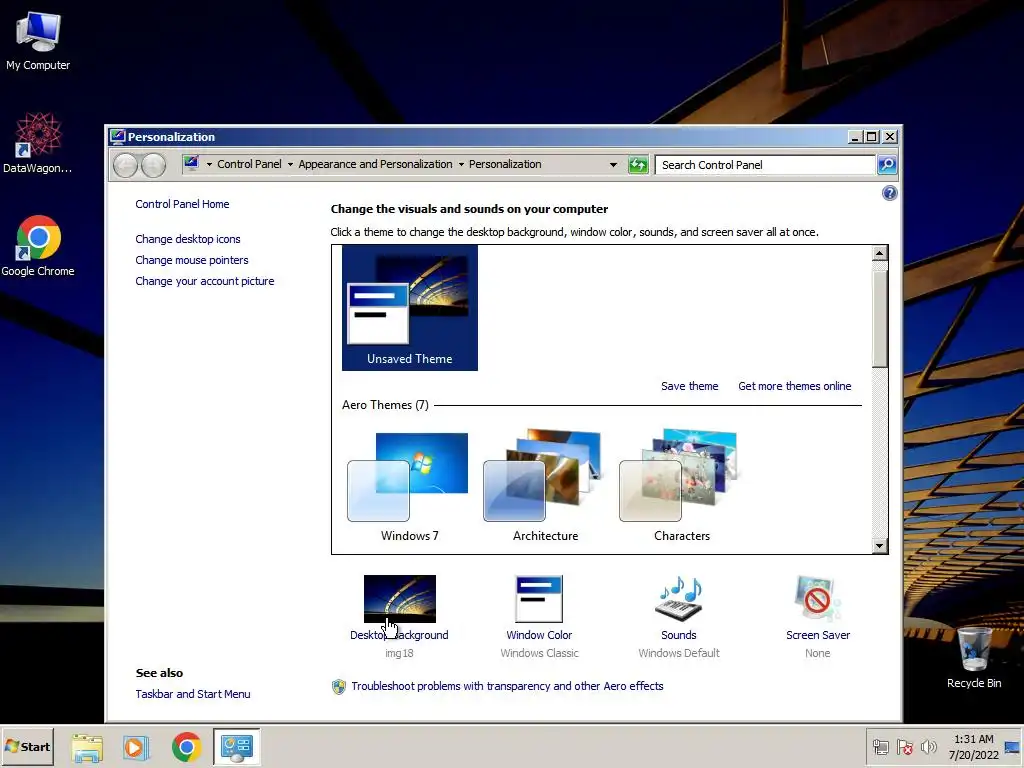Click the theme list scrollbar thumb
Viewport: 1024px width, 768px height.
pyautogui.click(x=880, y=319)
